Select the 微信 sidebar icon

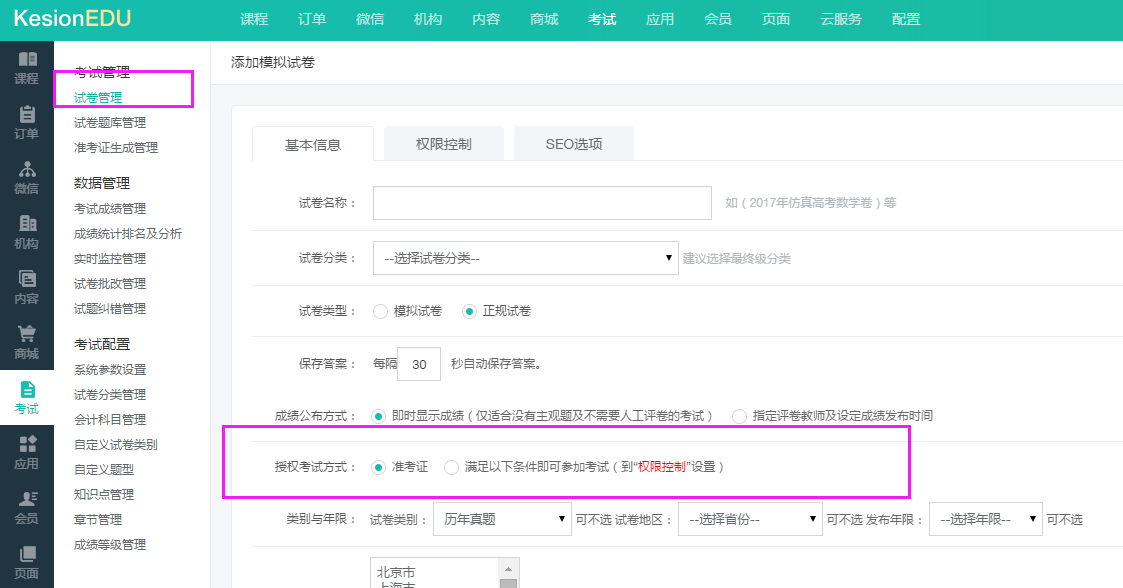point(27,170)
